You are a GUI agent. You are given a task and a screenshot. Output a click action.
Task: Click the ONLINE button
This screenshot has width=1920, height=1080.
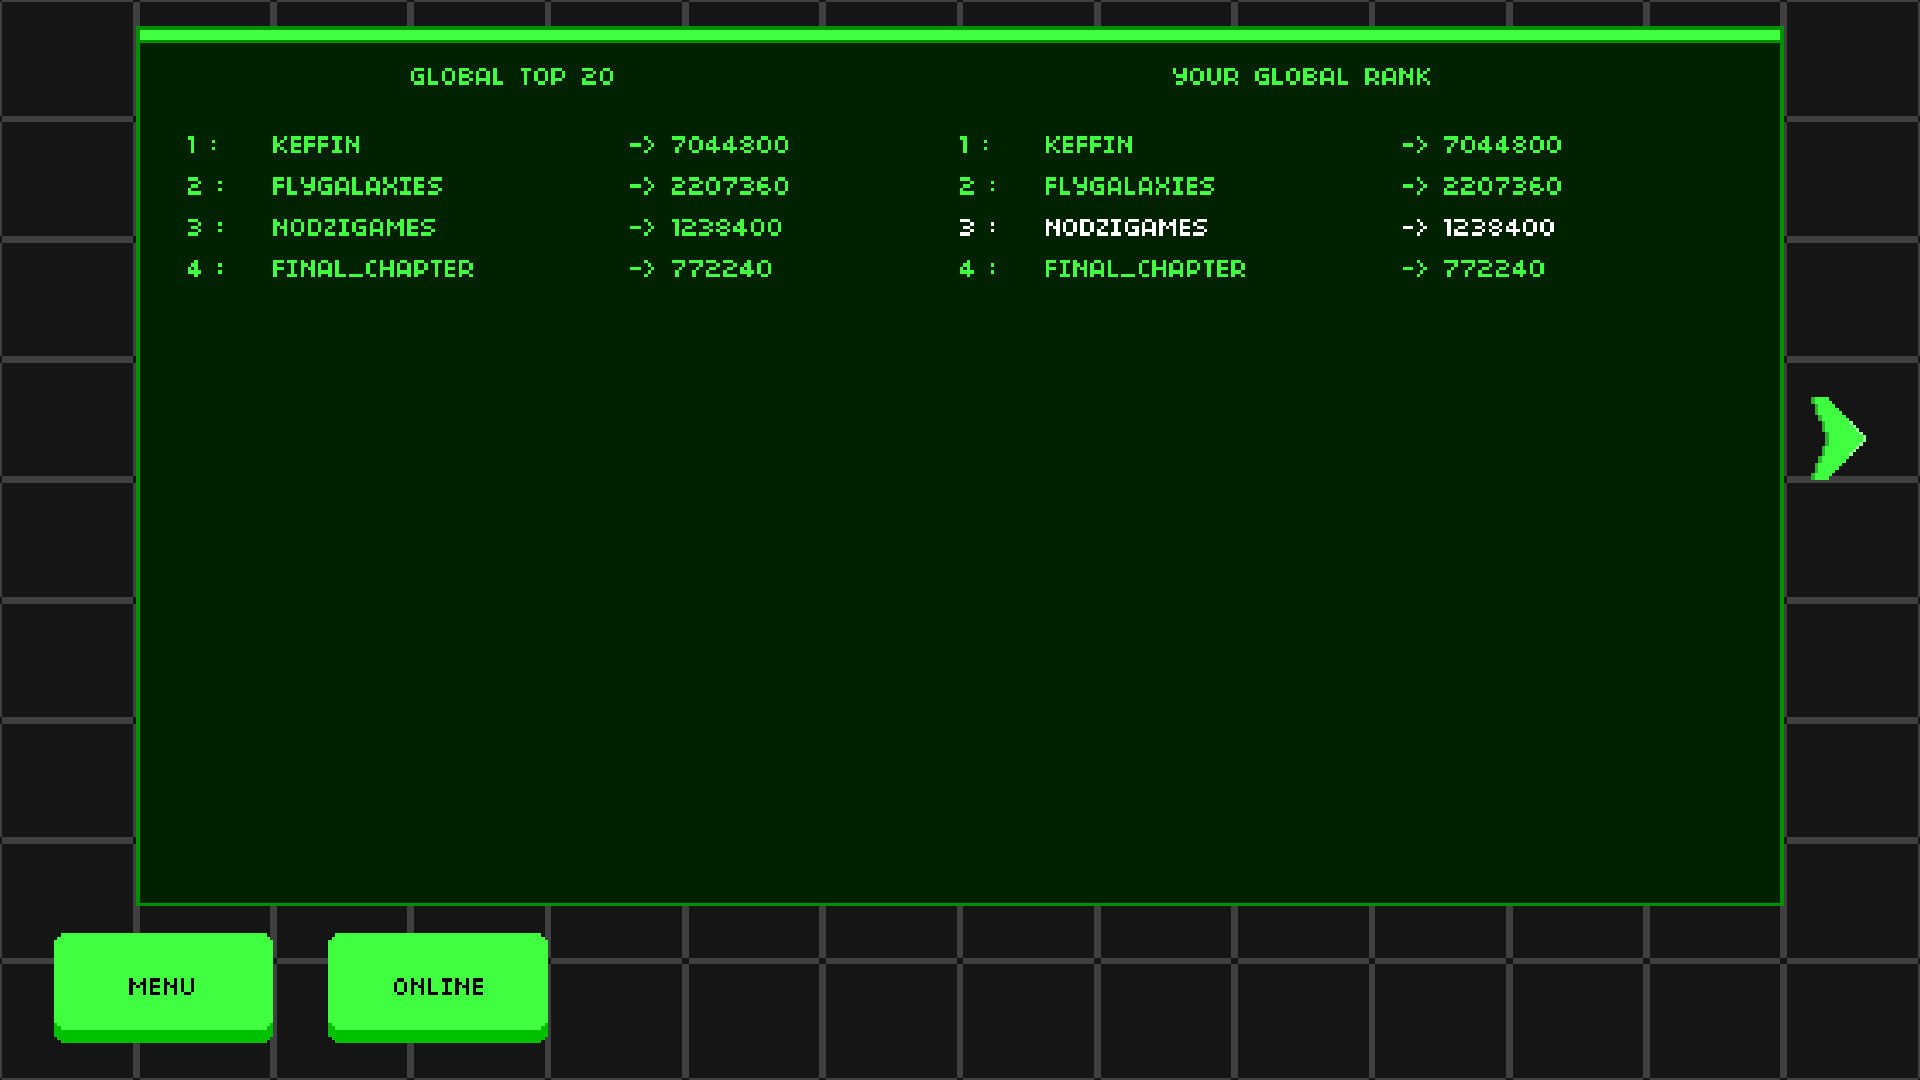pyautogui.click(x=439, y=985)
